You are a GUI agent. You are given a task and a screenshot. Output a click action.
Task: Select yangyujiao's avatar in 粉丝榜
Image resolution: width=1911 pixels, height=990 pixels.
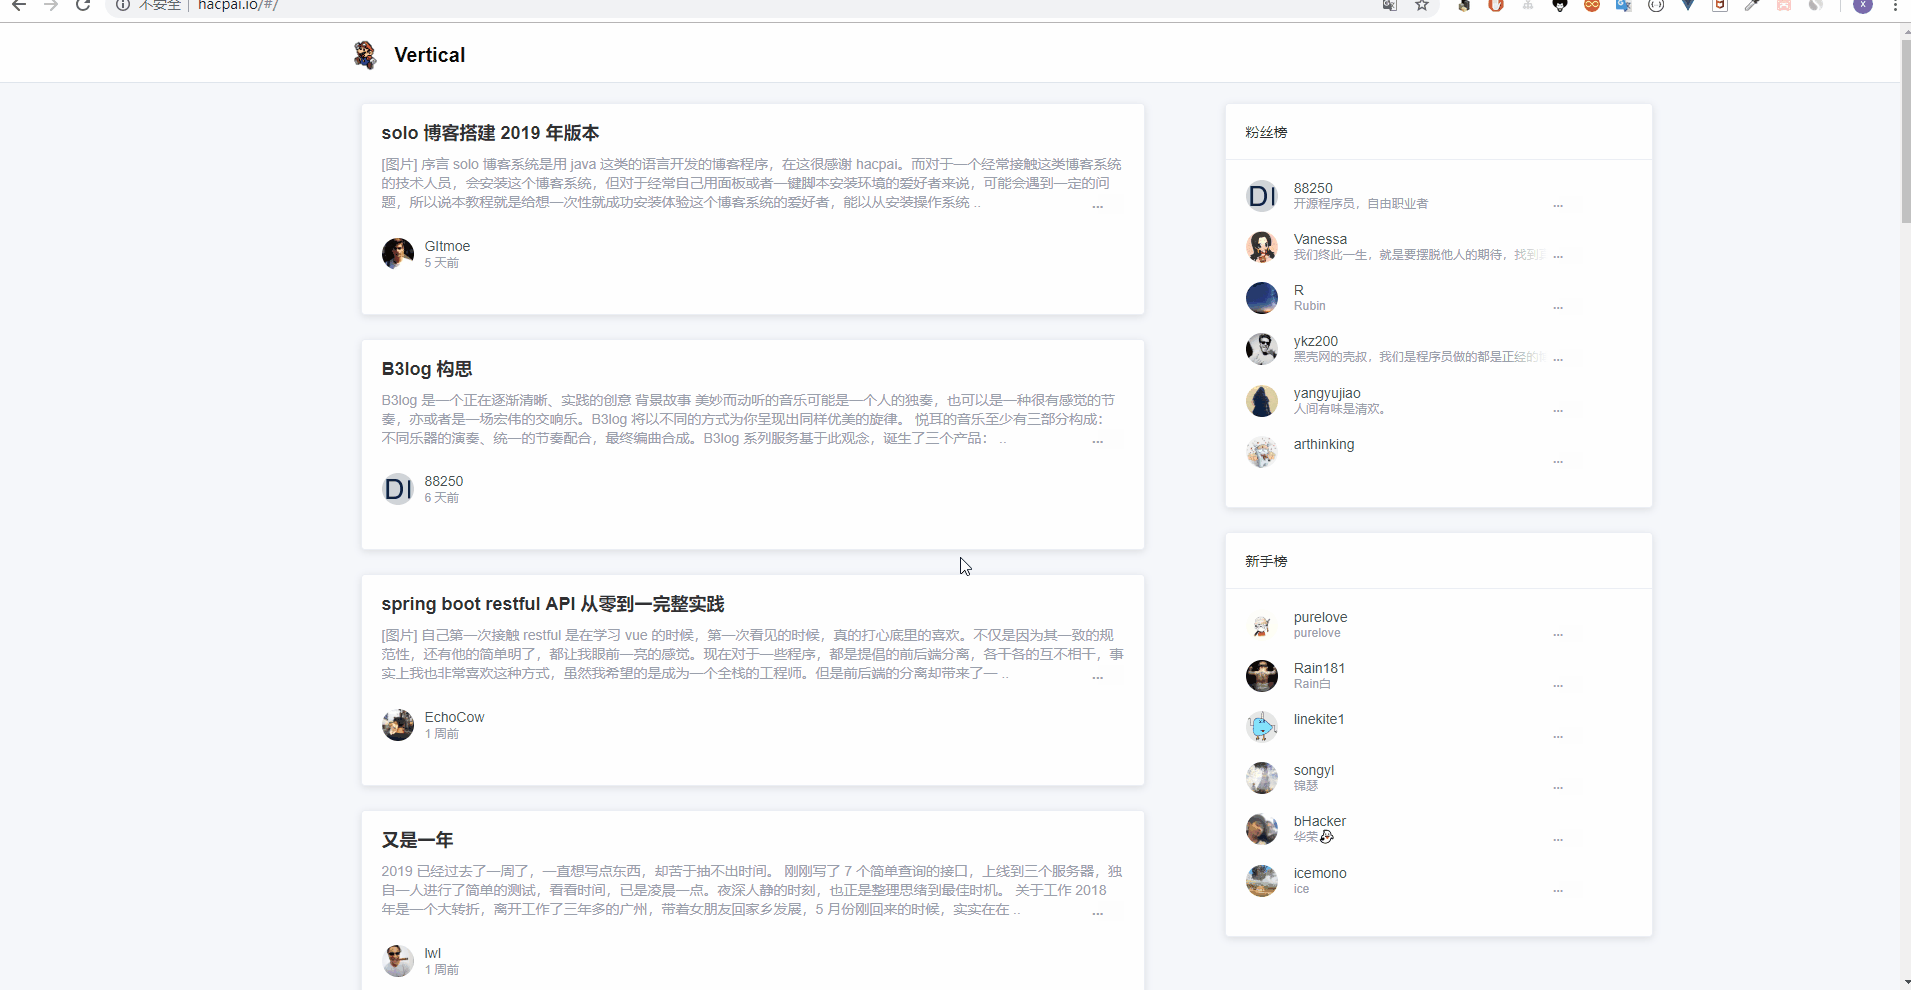click(1262, 401)
